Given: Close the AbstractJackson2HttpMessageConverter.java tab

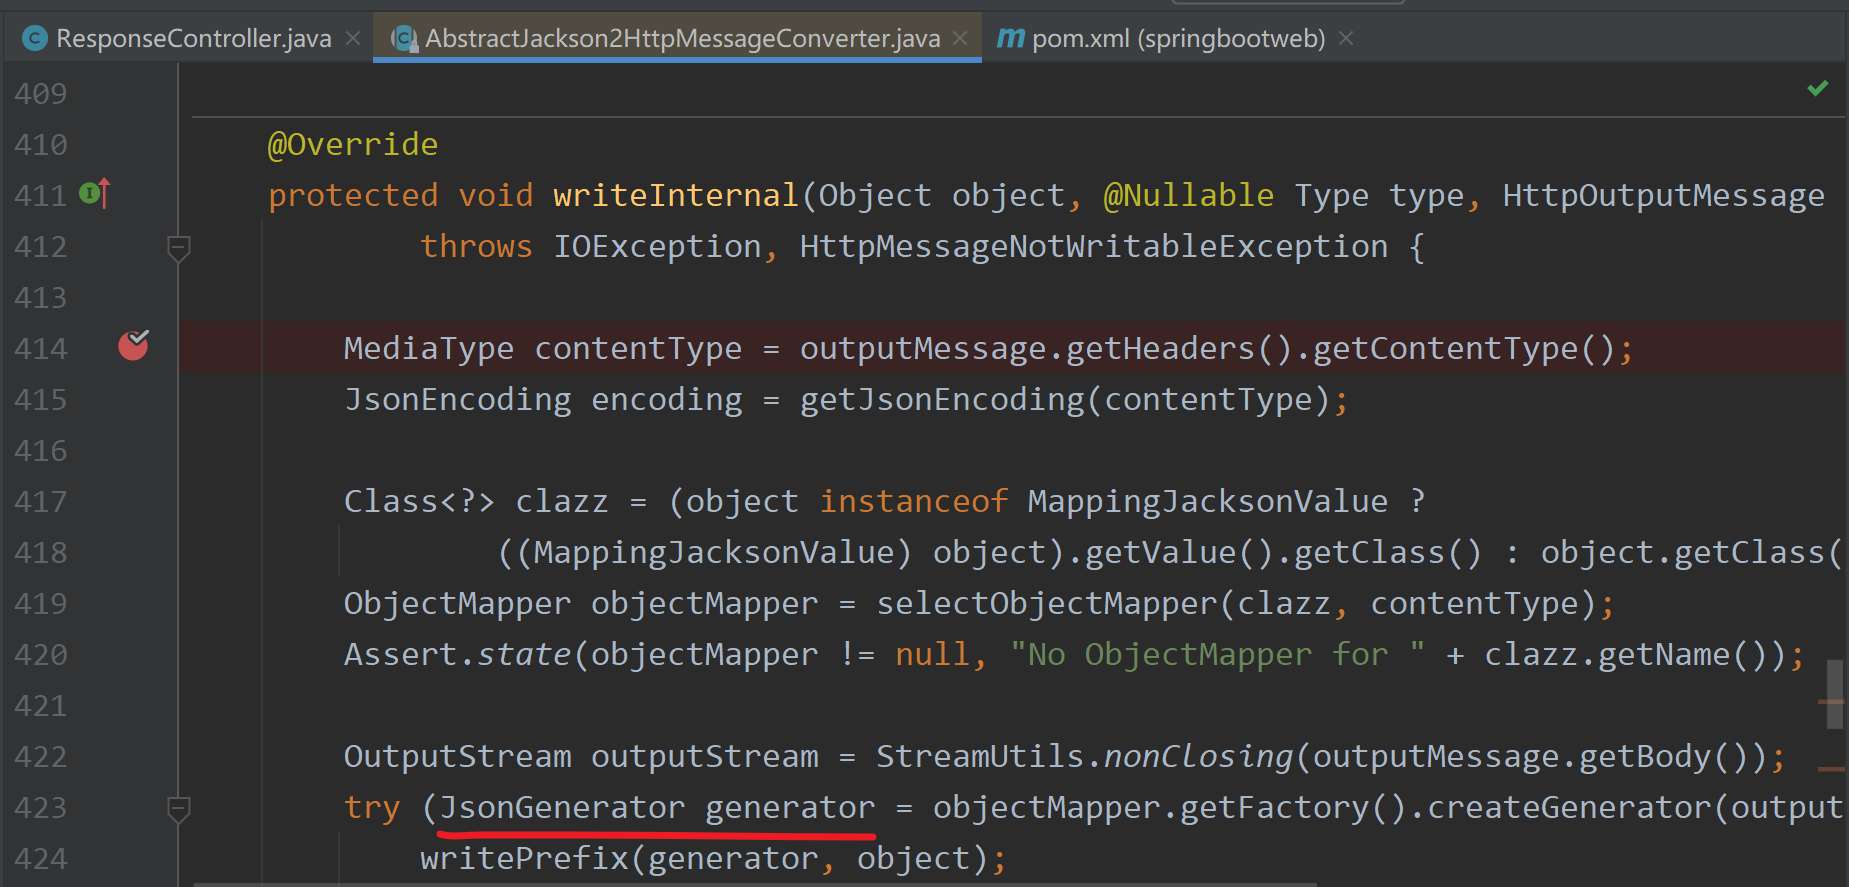Looking at the screenshot, I should (x=960, y=39).
